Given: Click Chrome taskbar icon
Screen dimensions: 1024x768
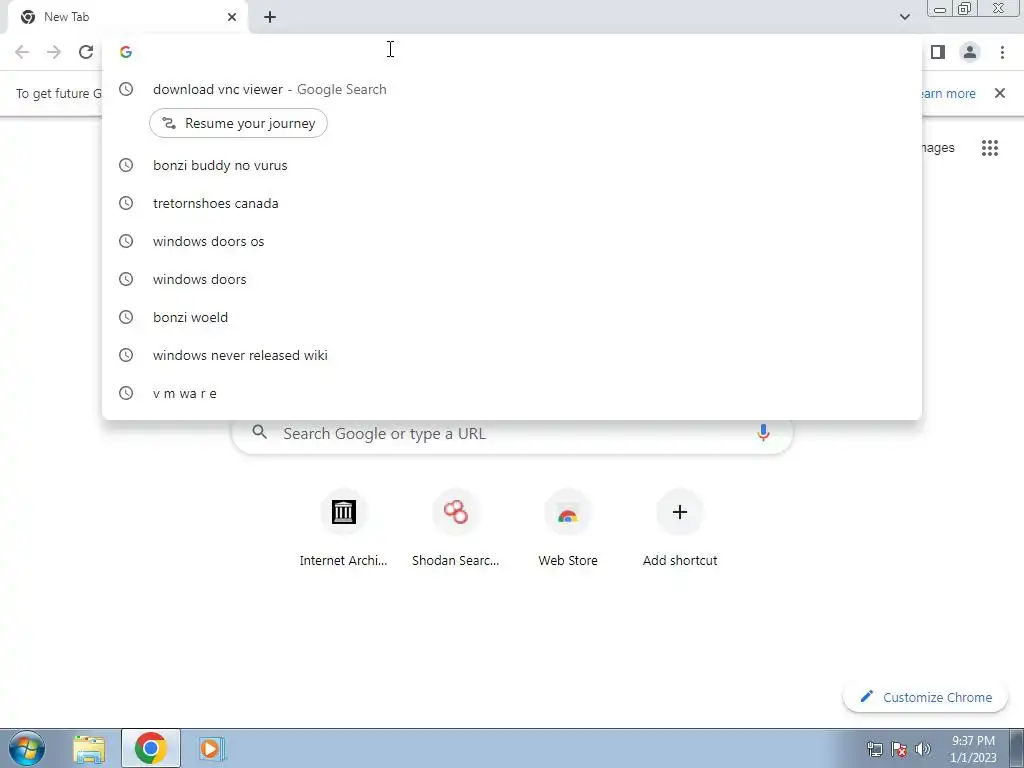Looking at the screenshot, I should coord(150,748).
